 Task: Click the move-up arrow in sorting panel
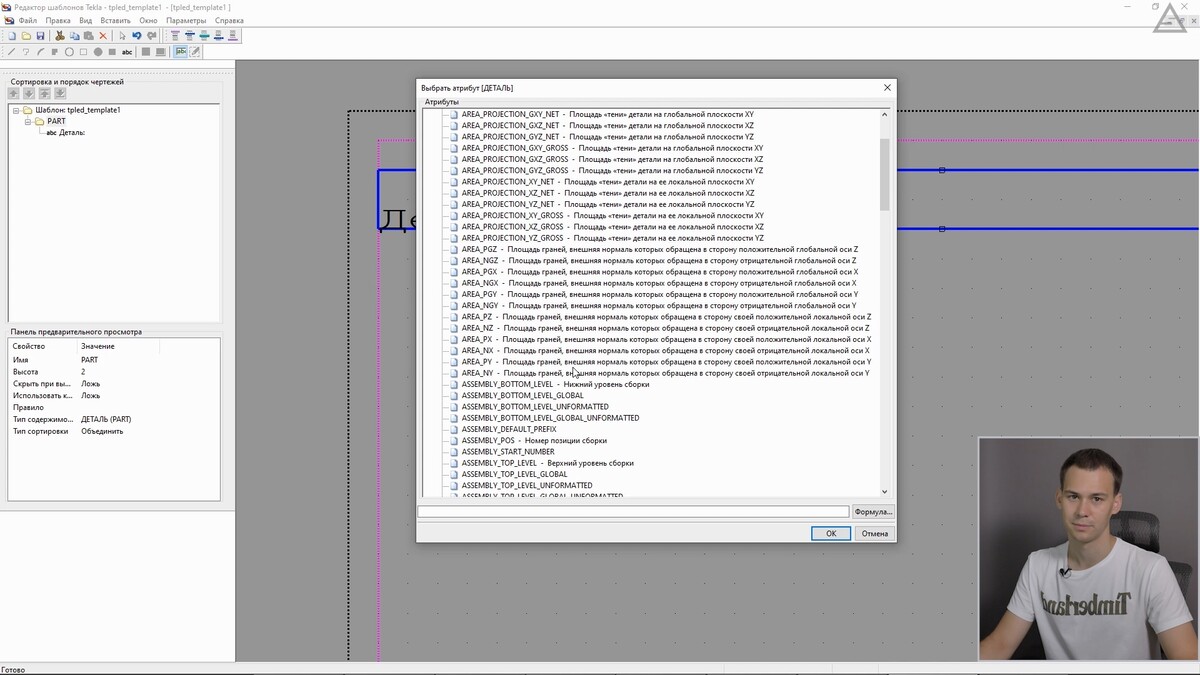tap(14, 94)
